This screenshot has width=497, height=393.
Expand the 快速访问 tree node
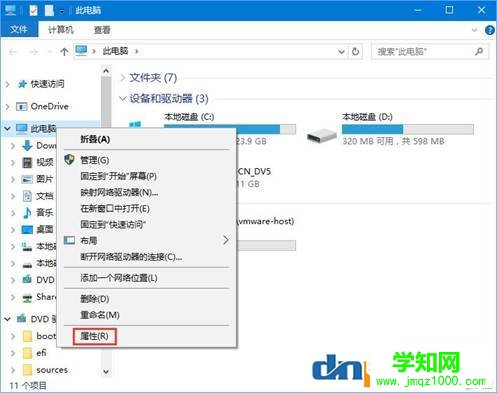point(8,84)
